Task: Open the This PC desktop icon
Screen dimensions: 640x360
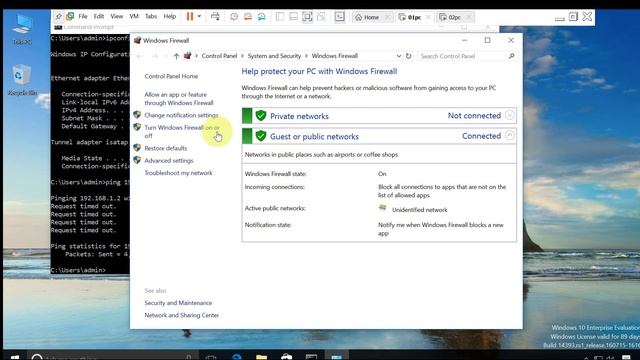Action: click(x=22, y=29)
